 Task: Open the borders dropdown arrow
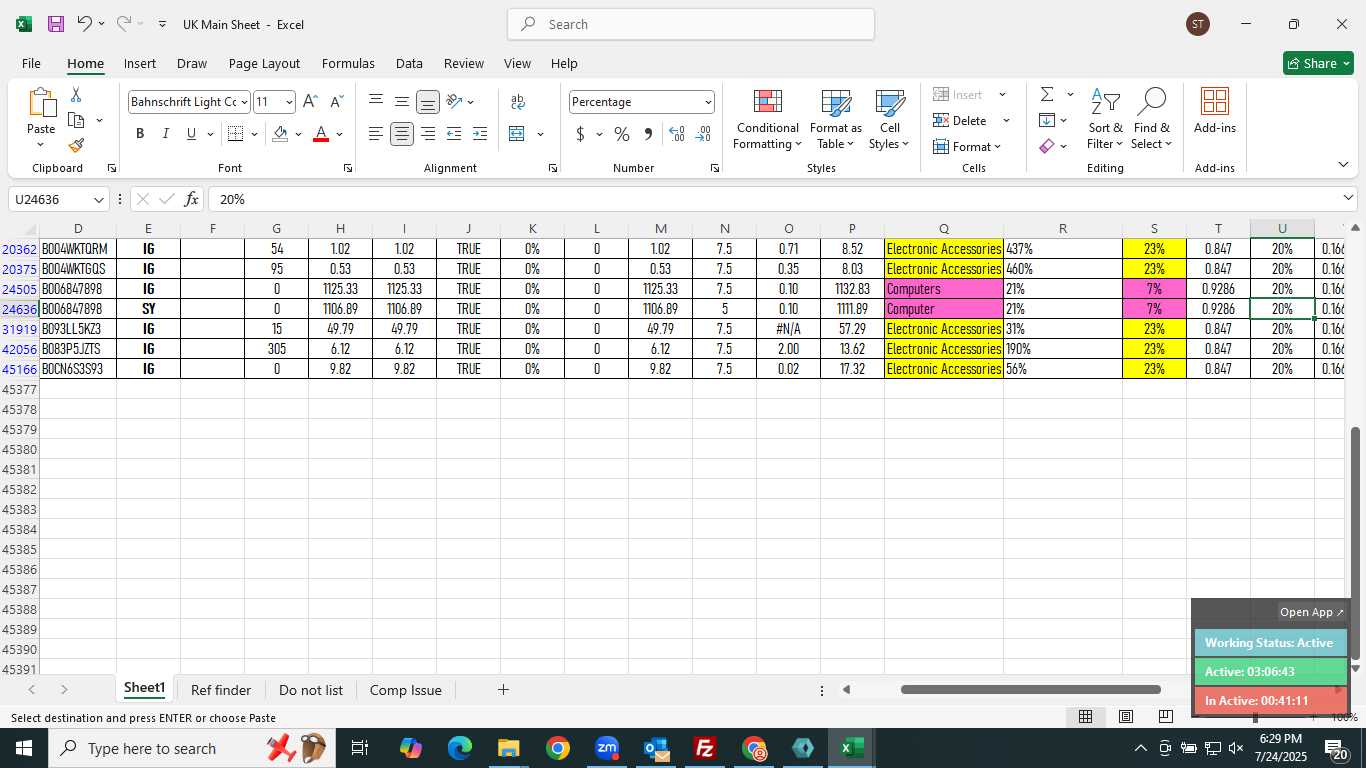click(254, 134)
